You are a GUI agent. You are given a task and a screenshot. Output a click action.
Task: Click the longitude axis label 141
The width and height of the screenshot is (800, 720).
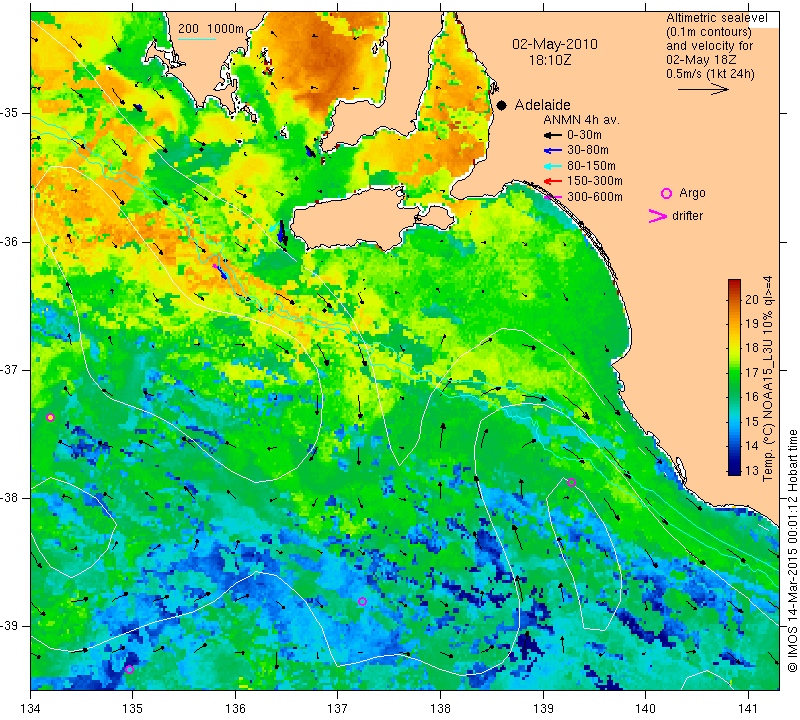point(748,709)
